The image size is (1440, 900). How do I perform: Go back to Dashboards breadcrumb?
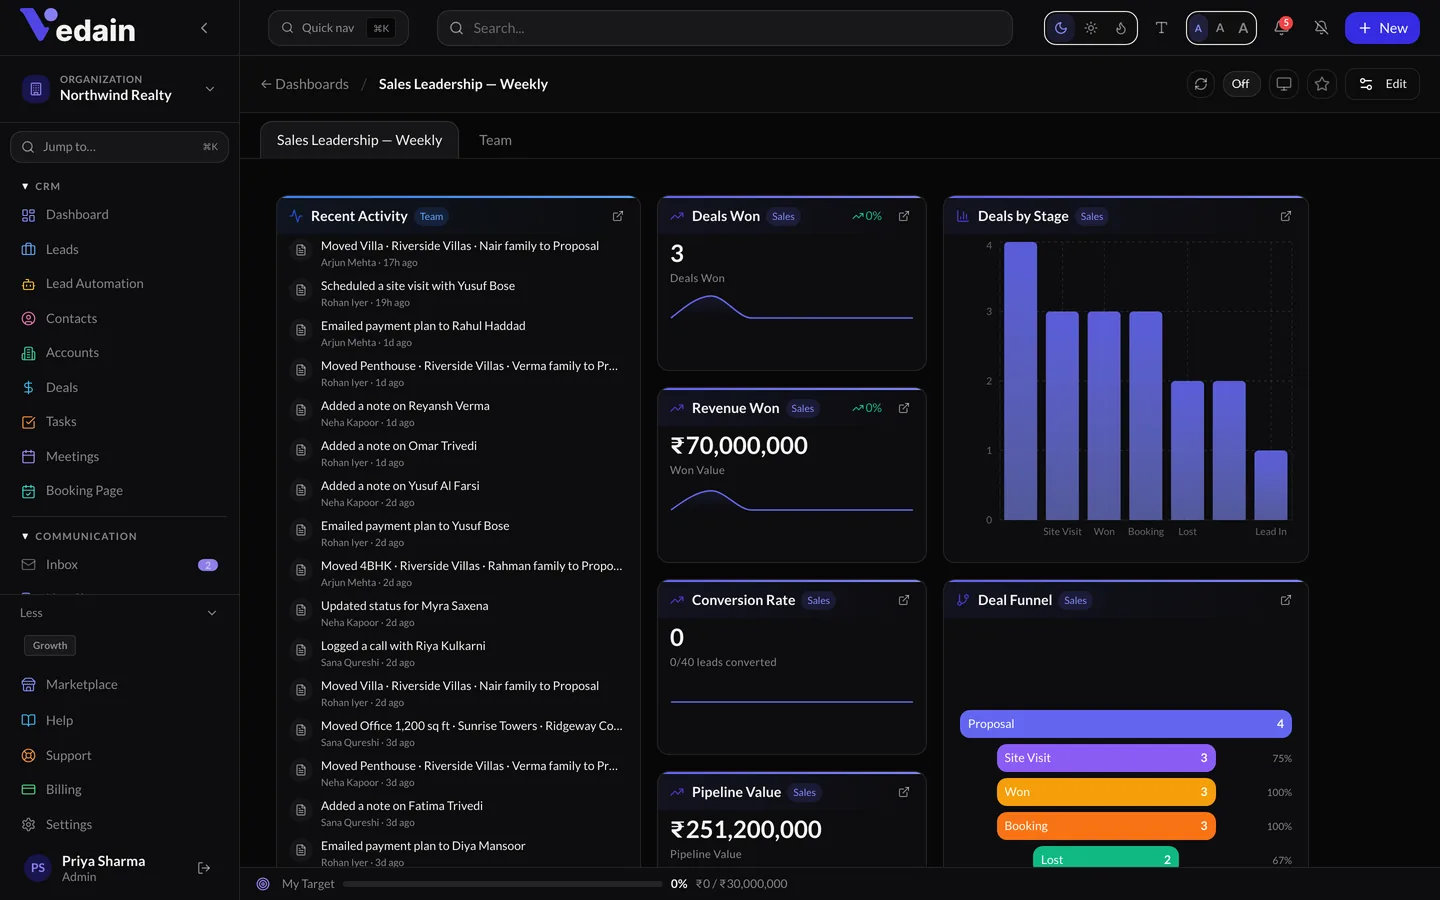305,84
